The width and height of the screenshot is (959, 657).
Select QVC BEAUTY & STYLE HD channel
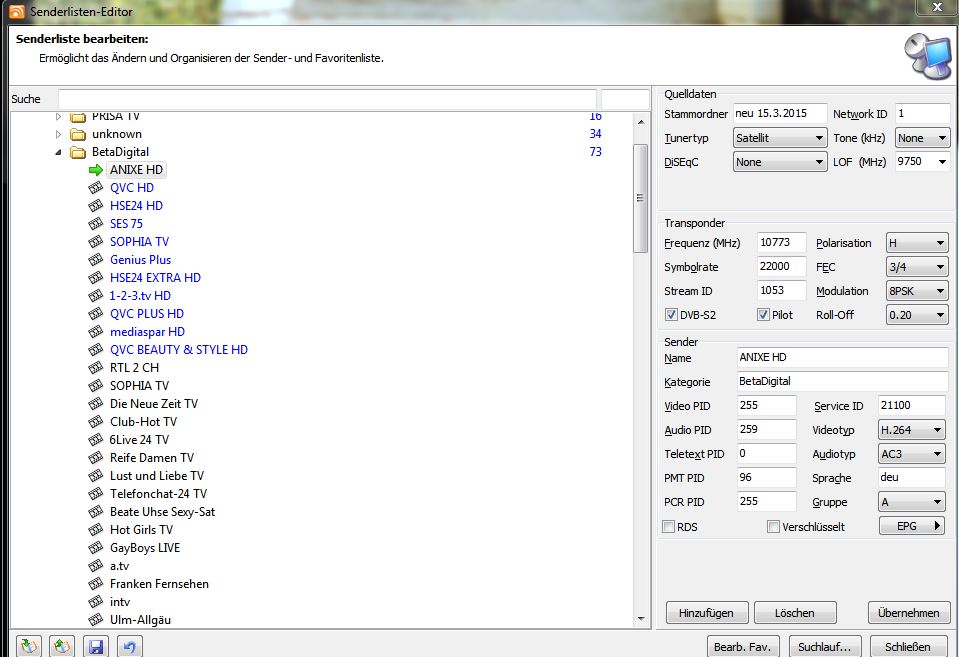pos(179,350)
